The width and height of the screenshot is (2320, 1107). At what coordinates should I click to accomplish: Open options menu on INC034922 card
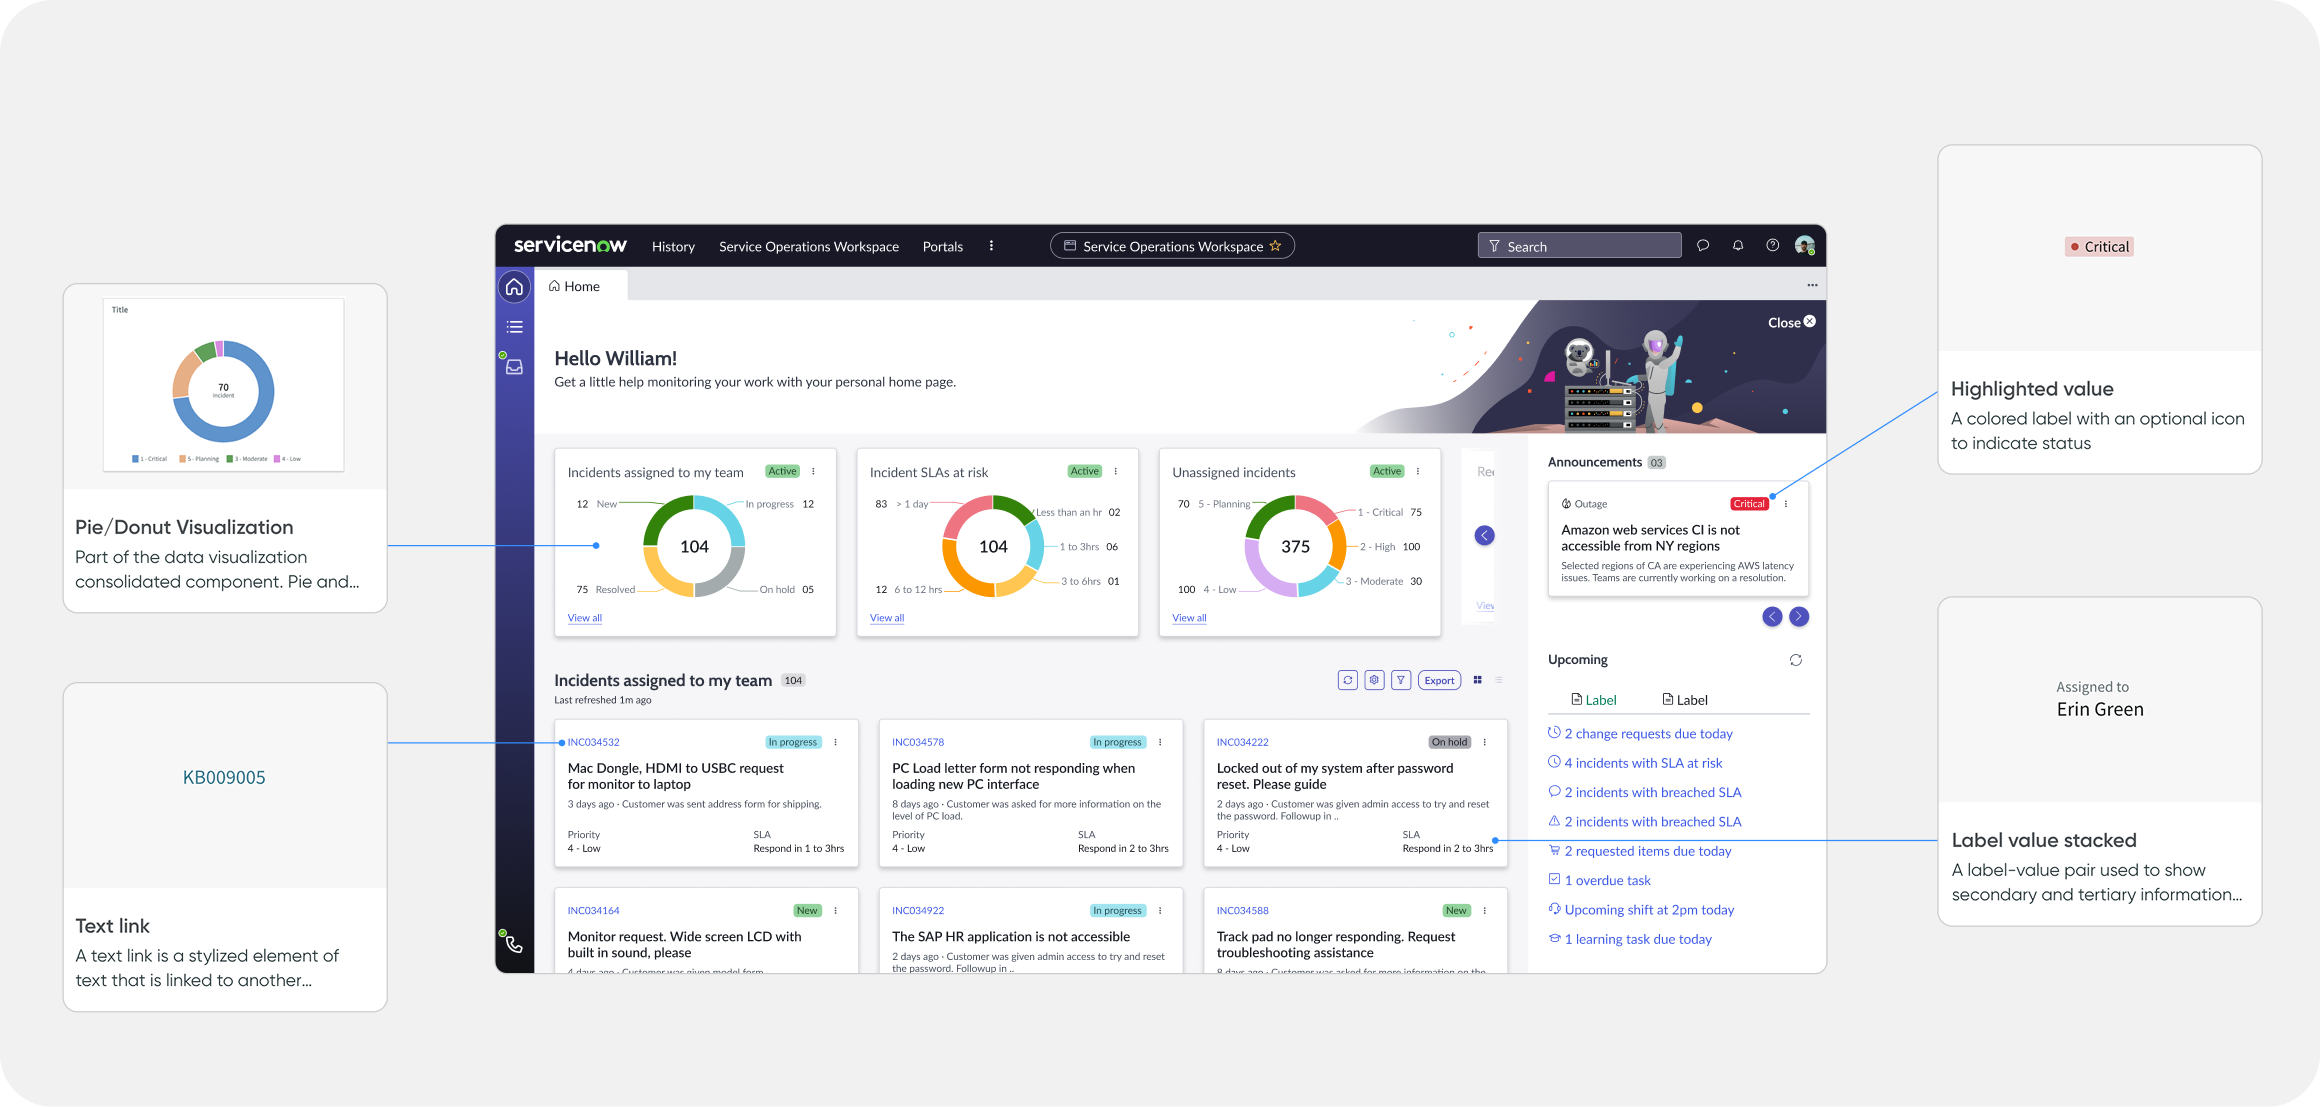tap(1160, 911)
